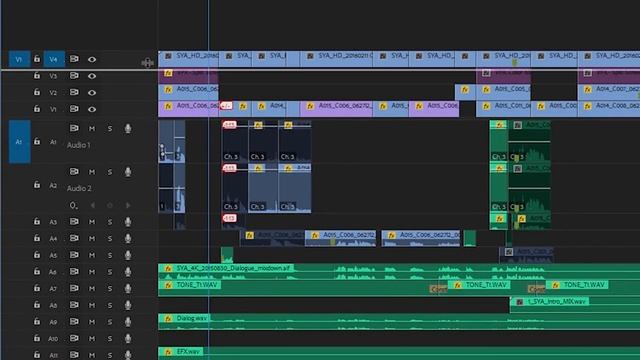
Task: Toggle sync lock on track A10
Action: tap(74, 338)
